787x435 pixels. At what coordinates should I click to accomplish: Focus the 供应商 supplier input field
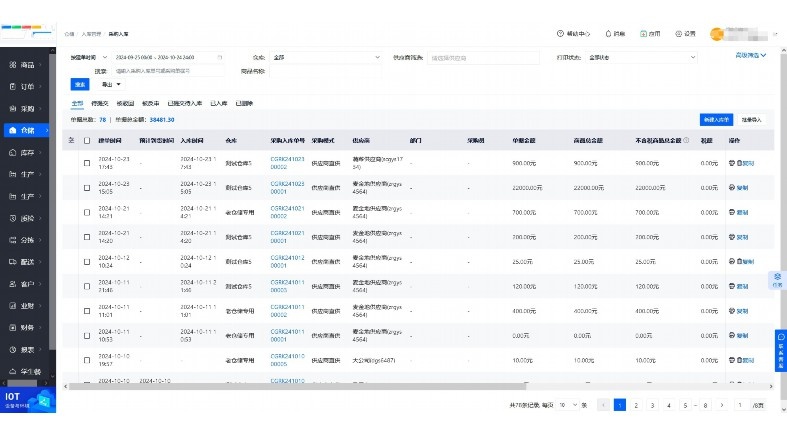point(483,58)
